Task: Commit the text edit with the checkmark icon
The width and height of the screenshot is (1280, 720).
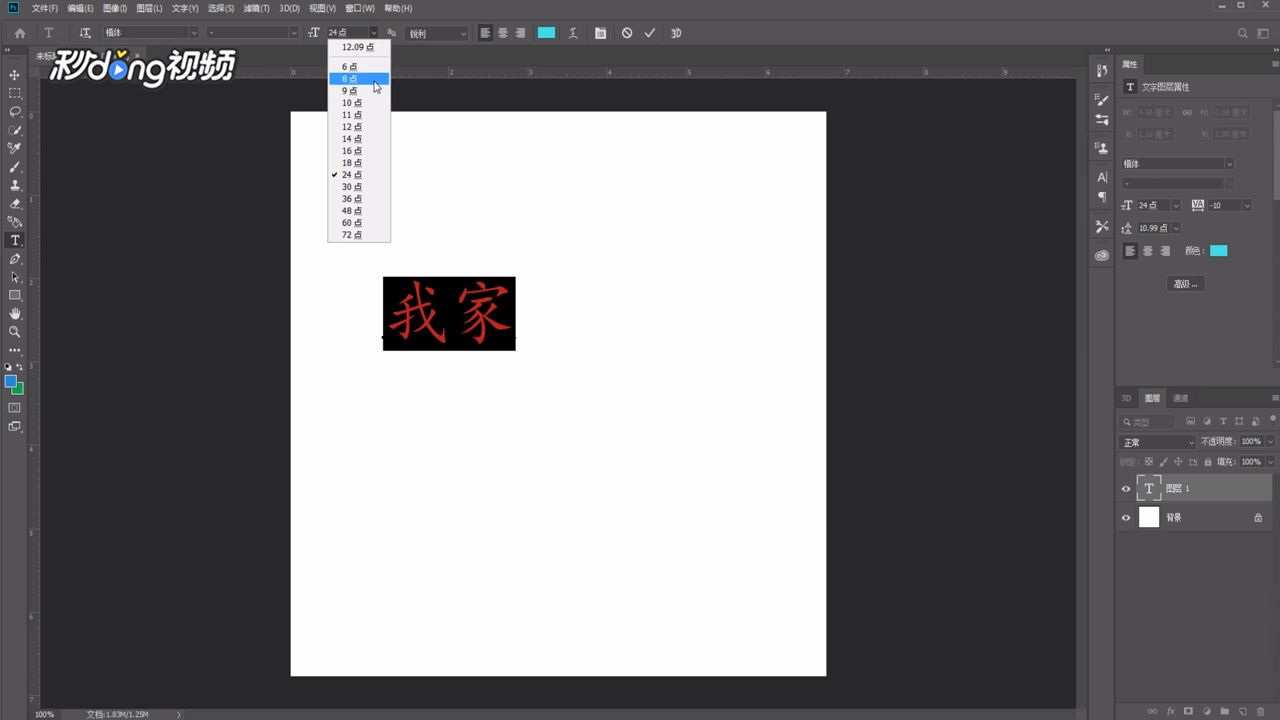Action: pyautogui.click(x=649, y=33)
